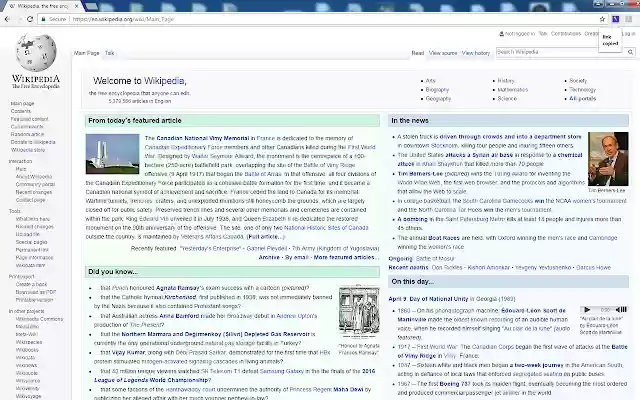Bookmark this page with the star icon
640x400 pixels.
[x=602, y=19]
